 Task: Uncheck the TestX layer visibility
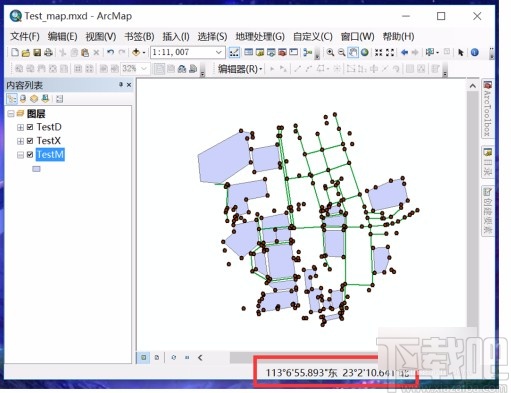[30, 141]
